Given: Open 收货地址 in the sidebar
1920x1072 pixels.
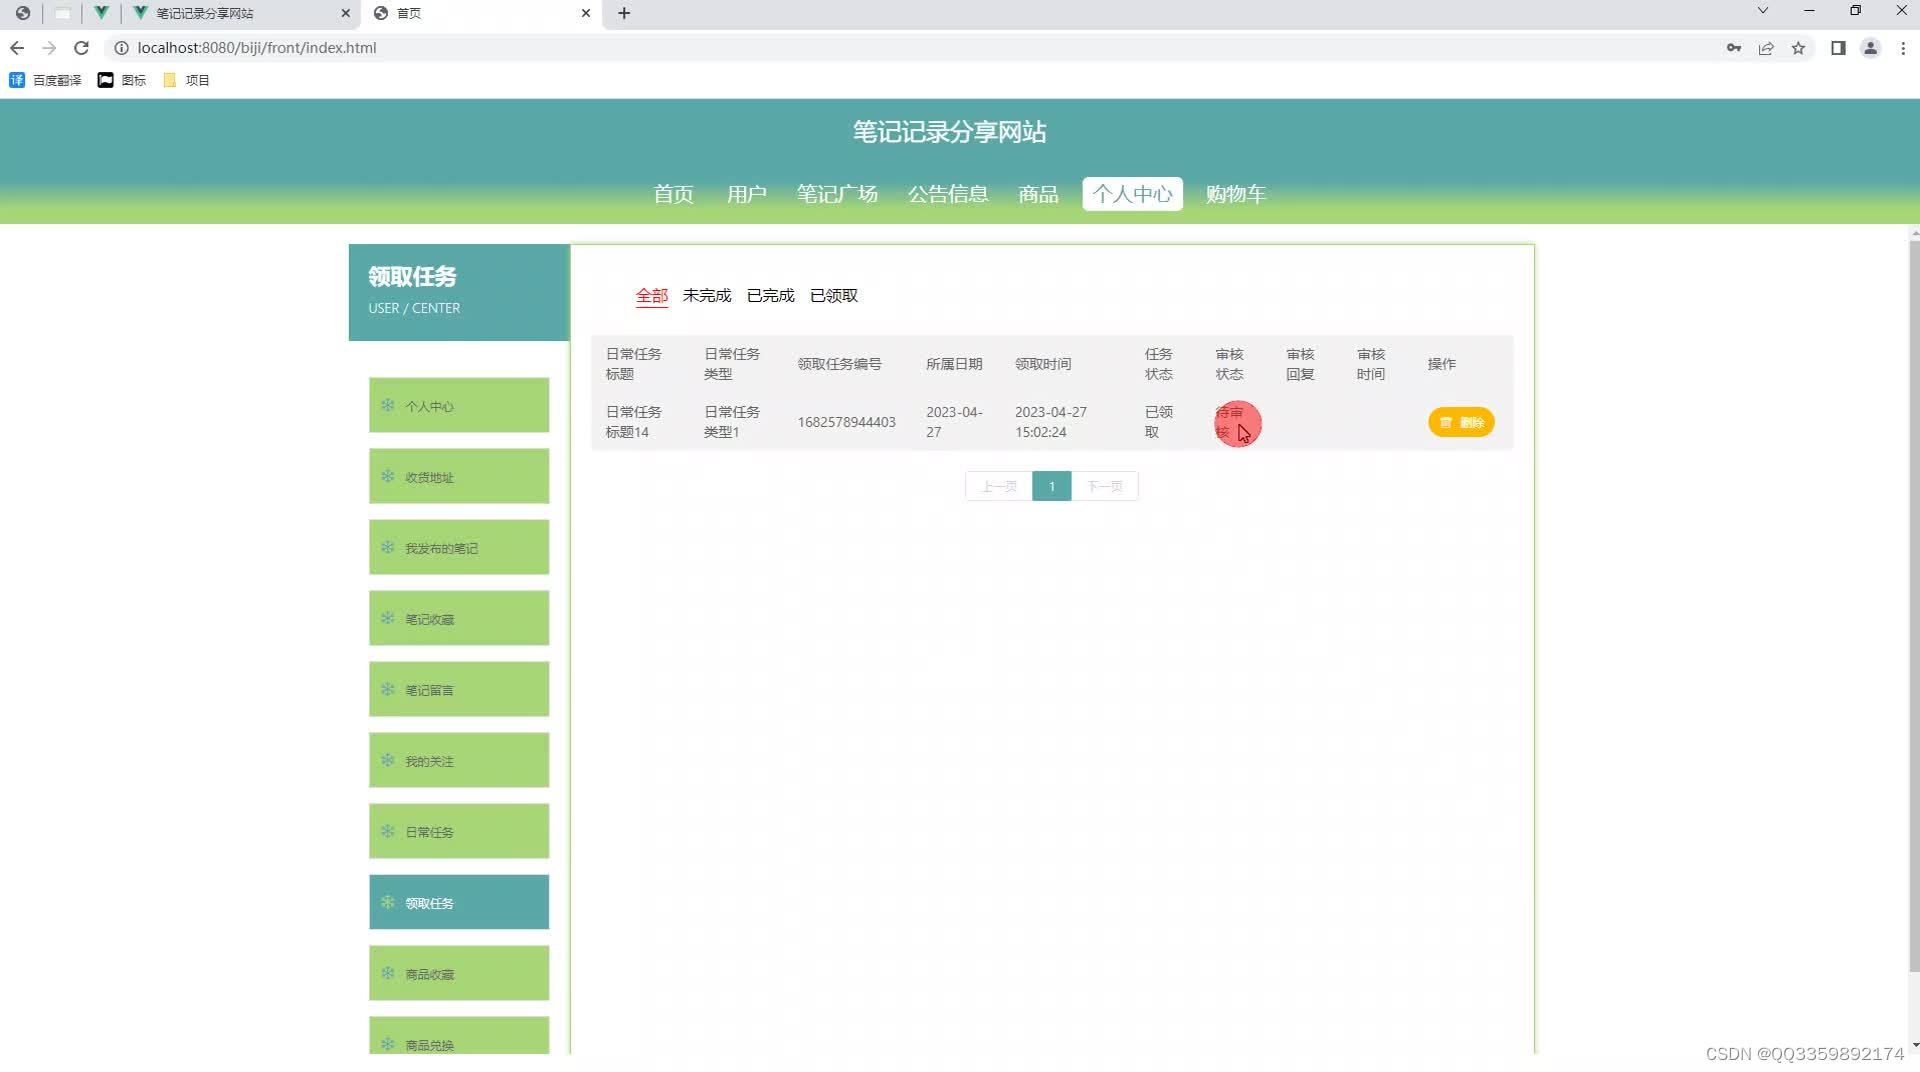Looking at the screenshot, I should (x=459, y=476).
